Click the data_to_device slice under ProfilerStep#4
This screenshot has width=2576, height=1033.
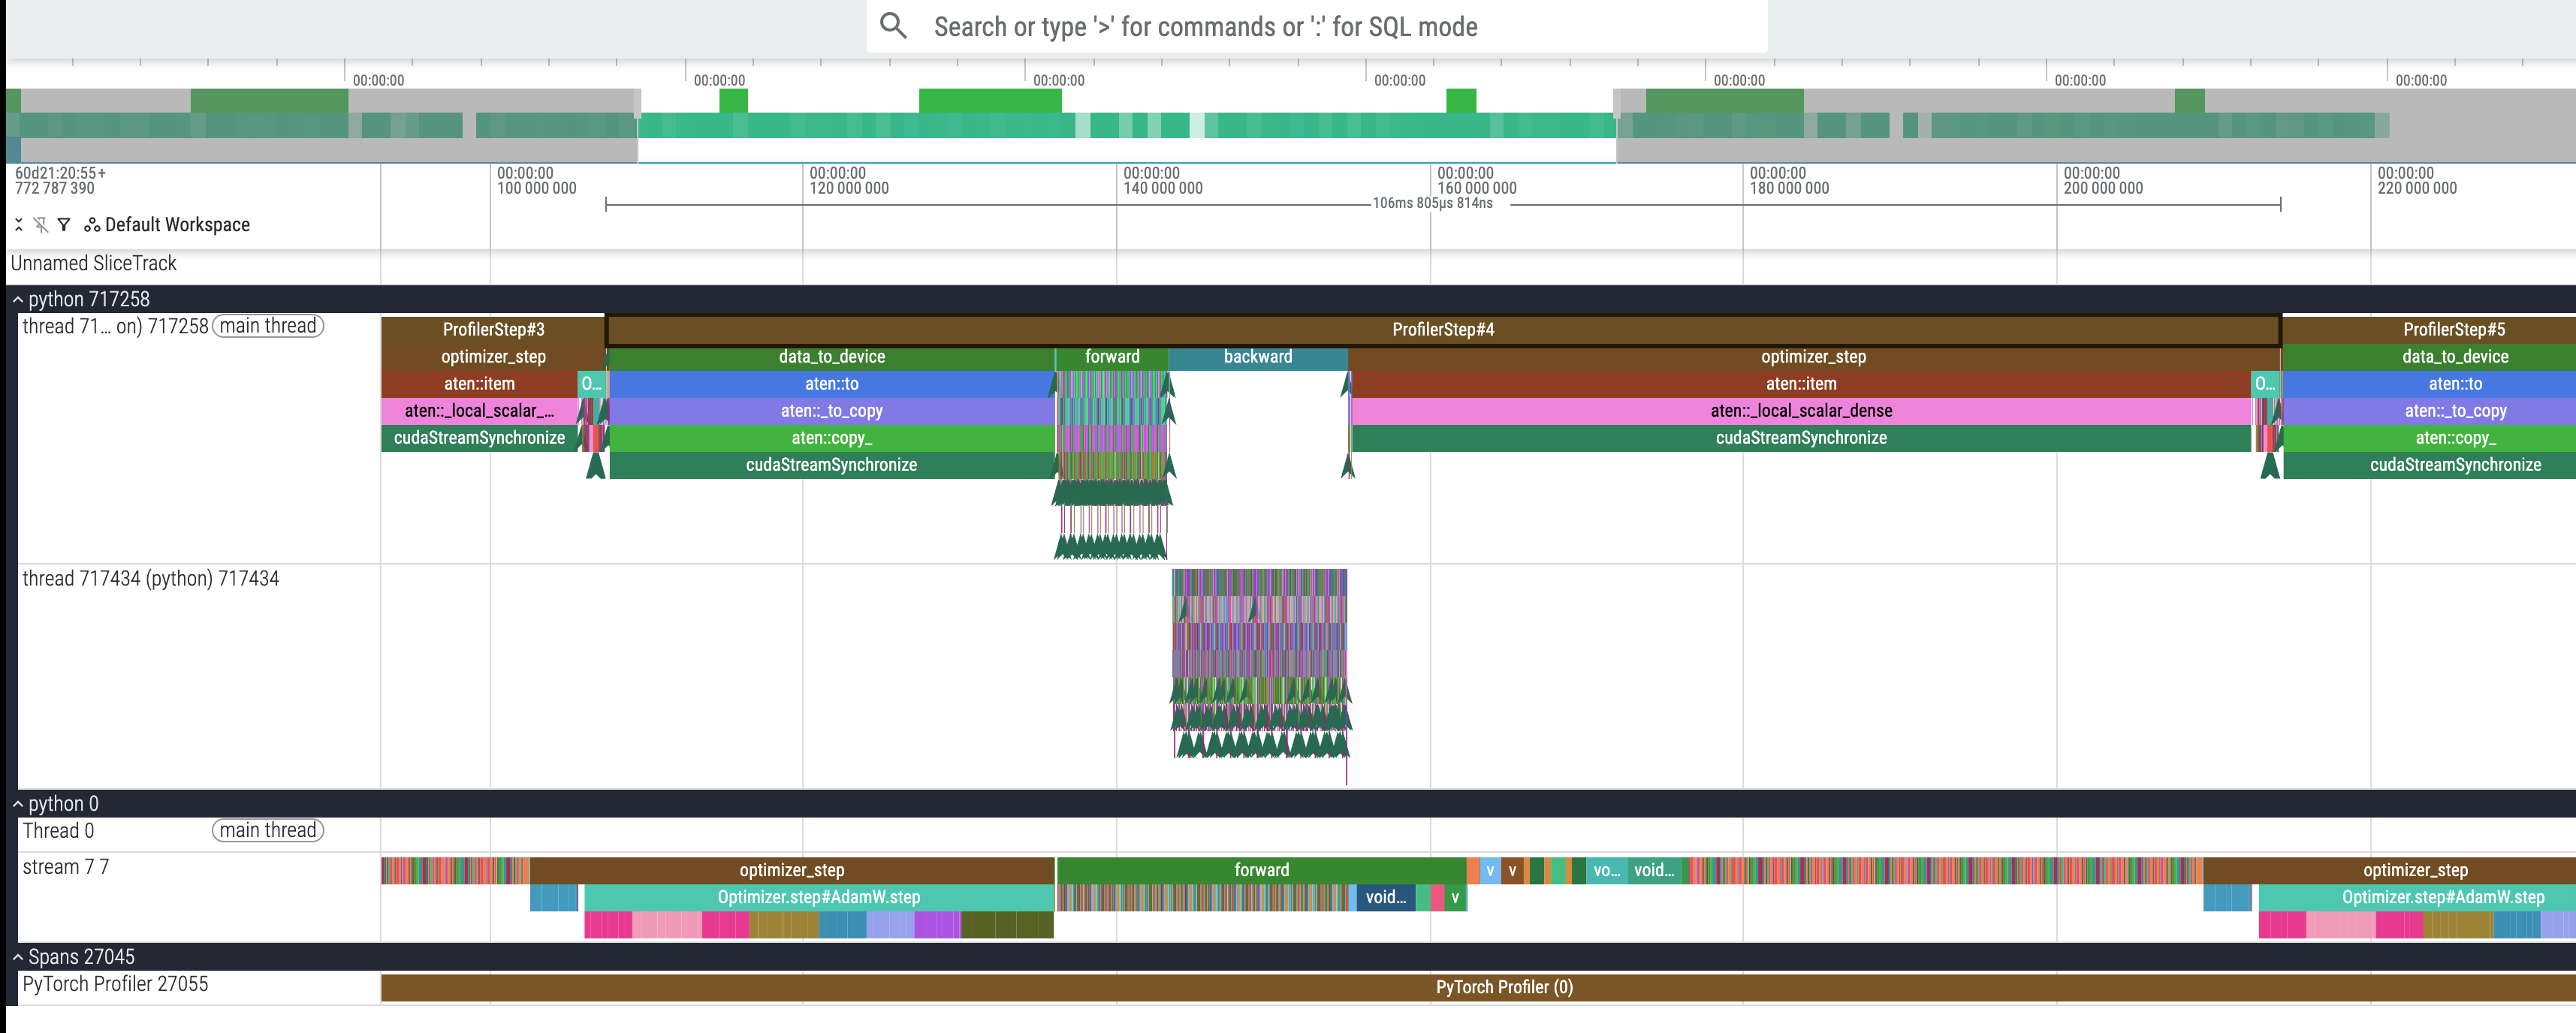click(831, 357)
